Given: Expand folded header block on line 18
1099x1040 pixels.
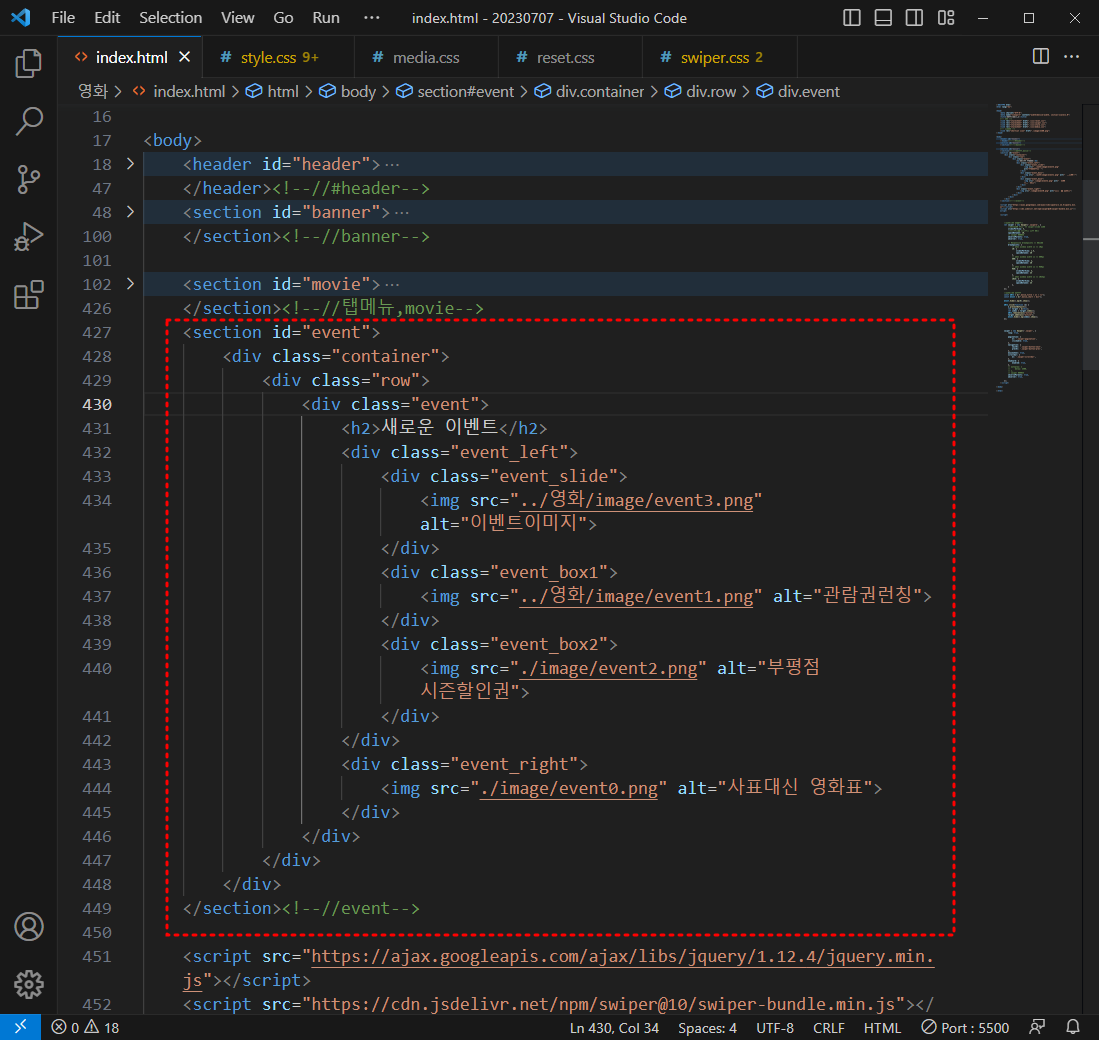Looking at the screenshot, I should coord(130,164).
